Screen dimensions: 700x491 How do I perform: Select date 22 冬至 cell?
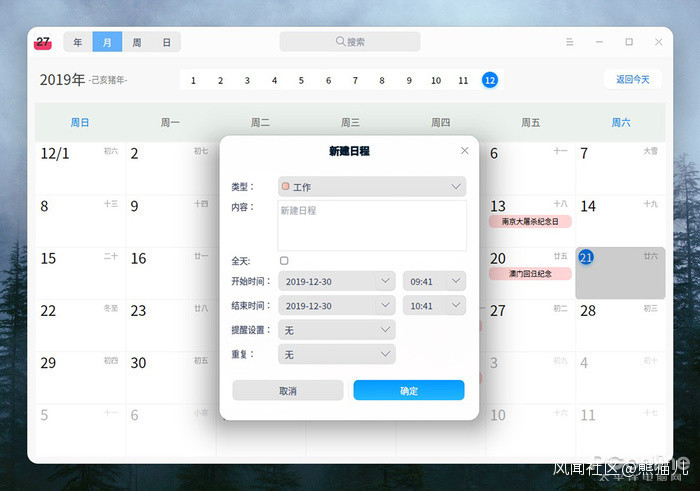tap(80, 325)
